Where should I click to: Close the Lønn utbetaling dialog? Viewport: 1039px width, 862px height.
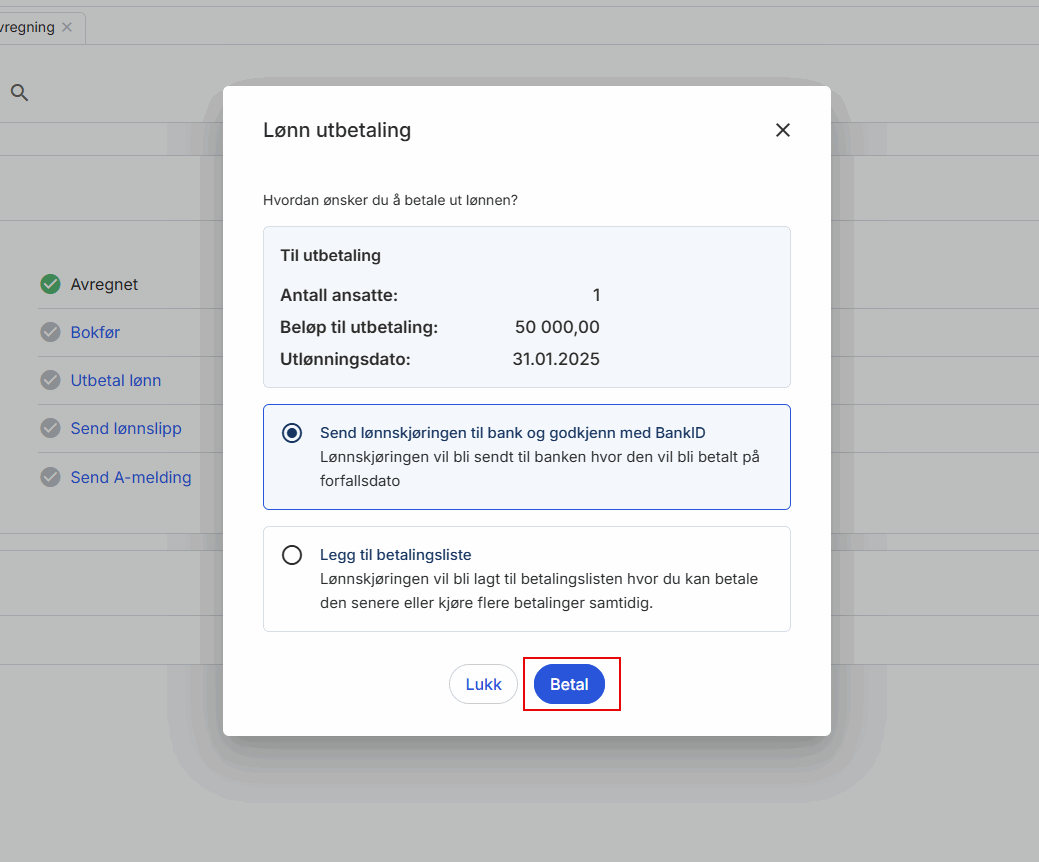coord(782,130)
